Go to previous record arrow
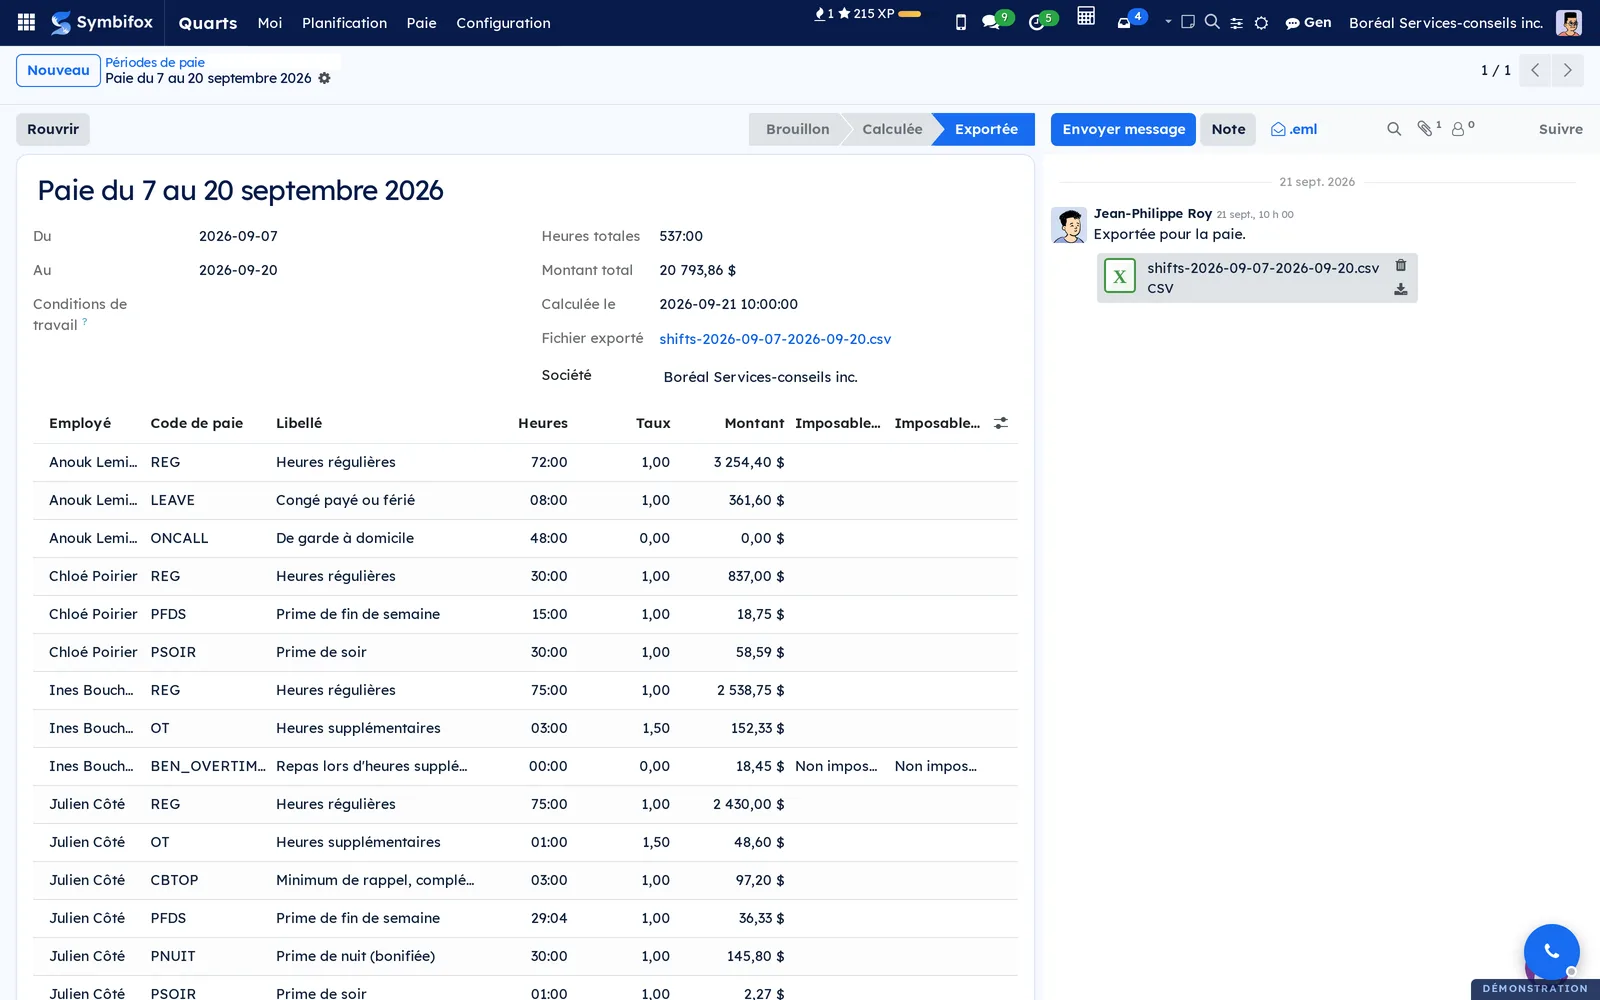1600x1000 pixels. [x=1535, y=70]
